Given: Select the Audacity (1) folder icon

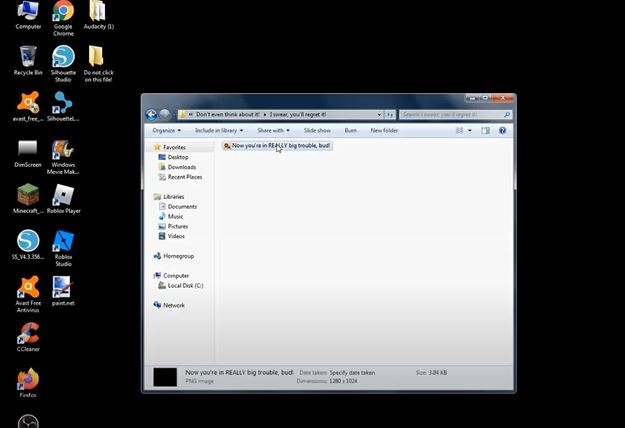Looking at the screenshot, I should point(98,16).
